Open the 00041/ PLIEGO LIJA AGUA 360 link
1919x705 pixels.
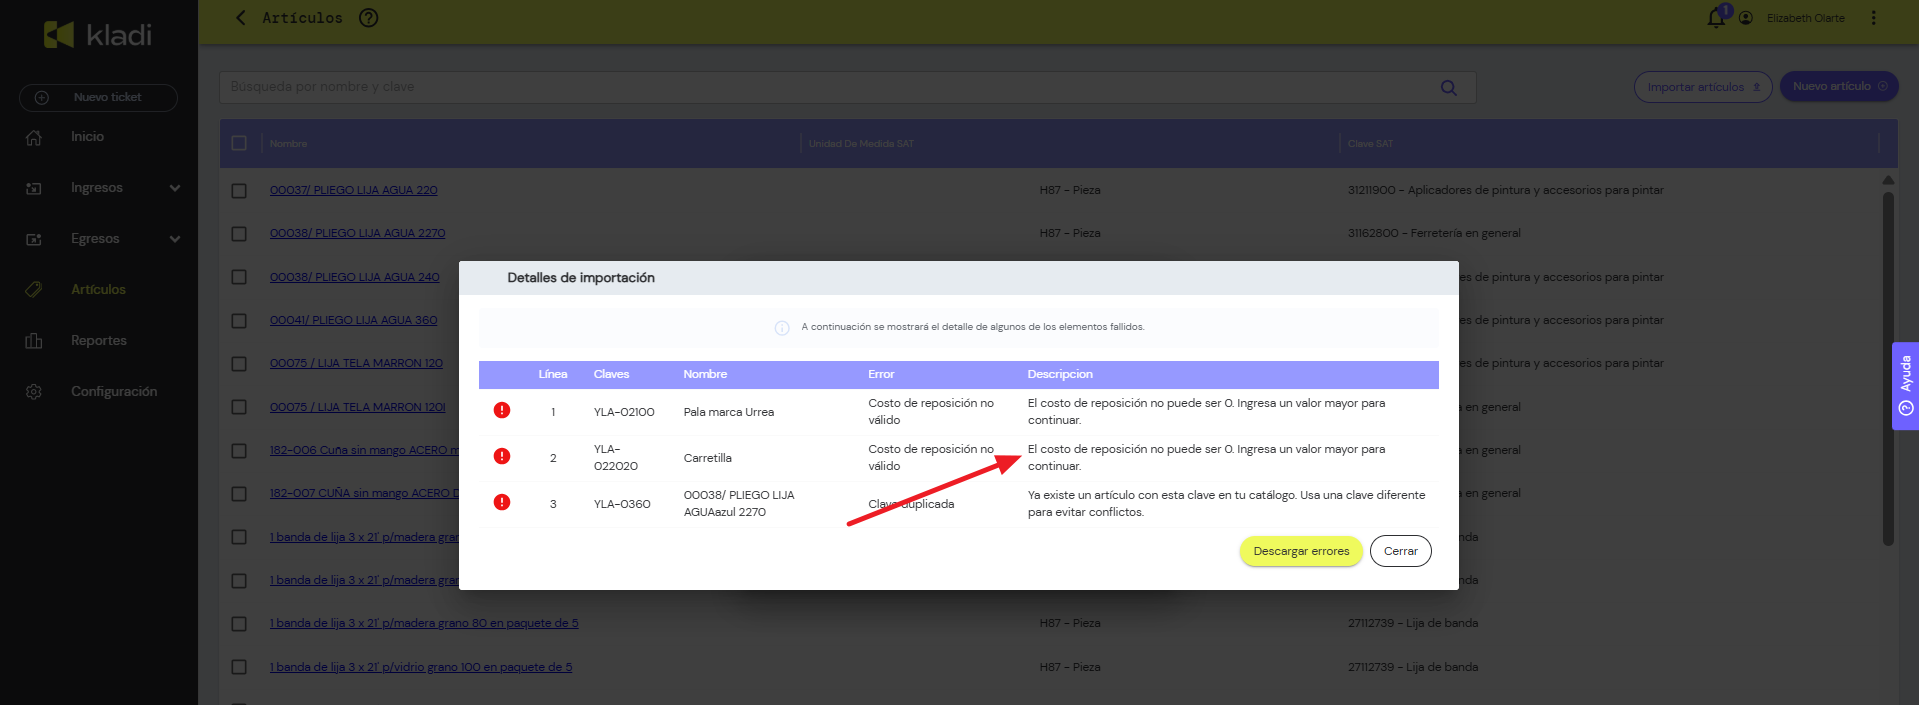[353, 320]
